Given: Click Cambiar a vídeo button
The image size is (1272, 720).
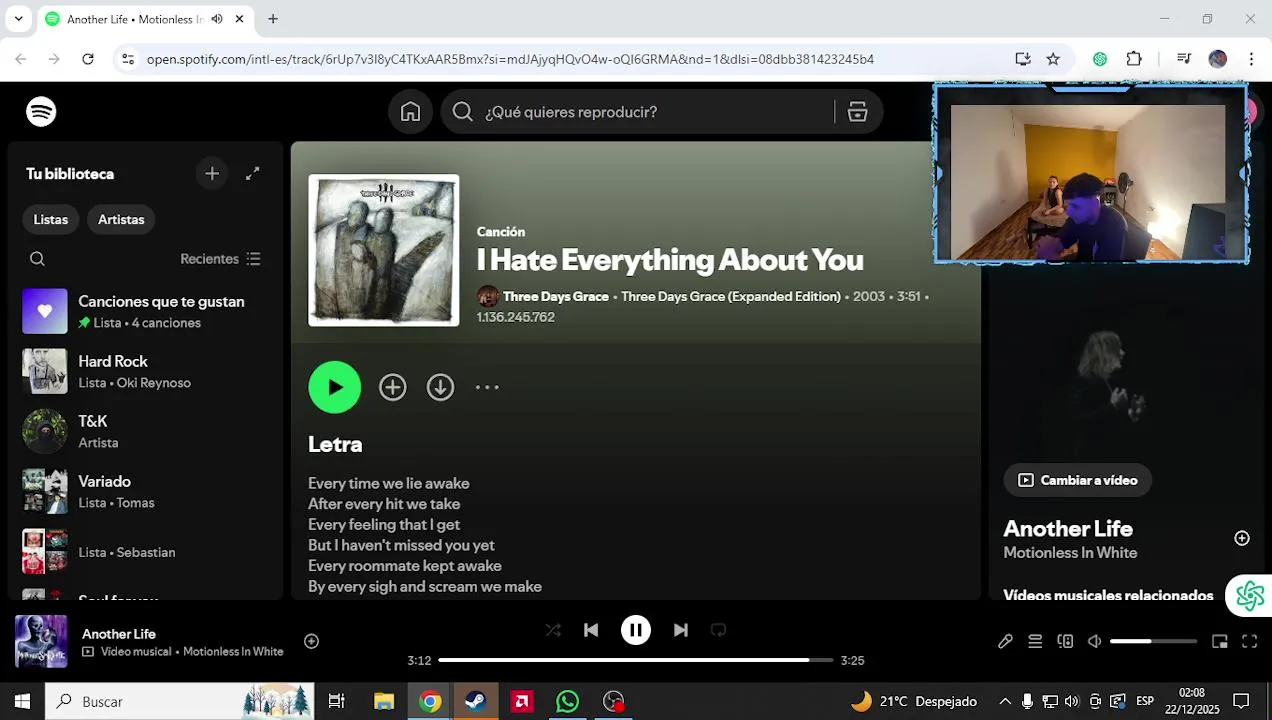Looking at the screenshot, I should click(1078, 480).
